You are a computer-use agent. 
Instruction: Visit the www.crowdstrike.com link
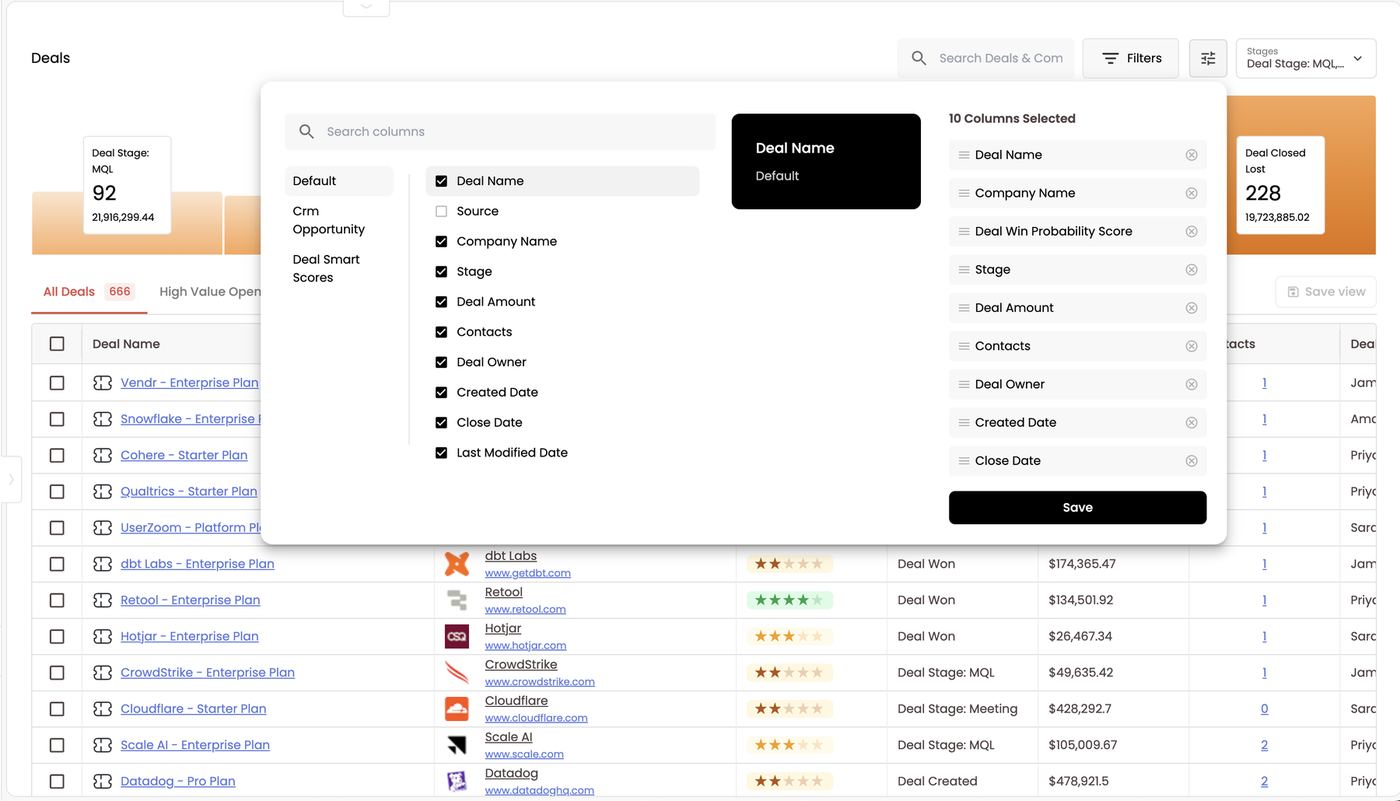540,682
